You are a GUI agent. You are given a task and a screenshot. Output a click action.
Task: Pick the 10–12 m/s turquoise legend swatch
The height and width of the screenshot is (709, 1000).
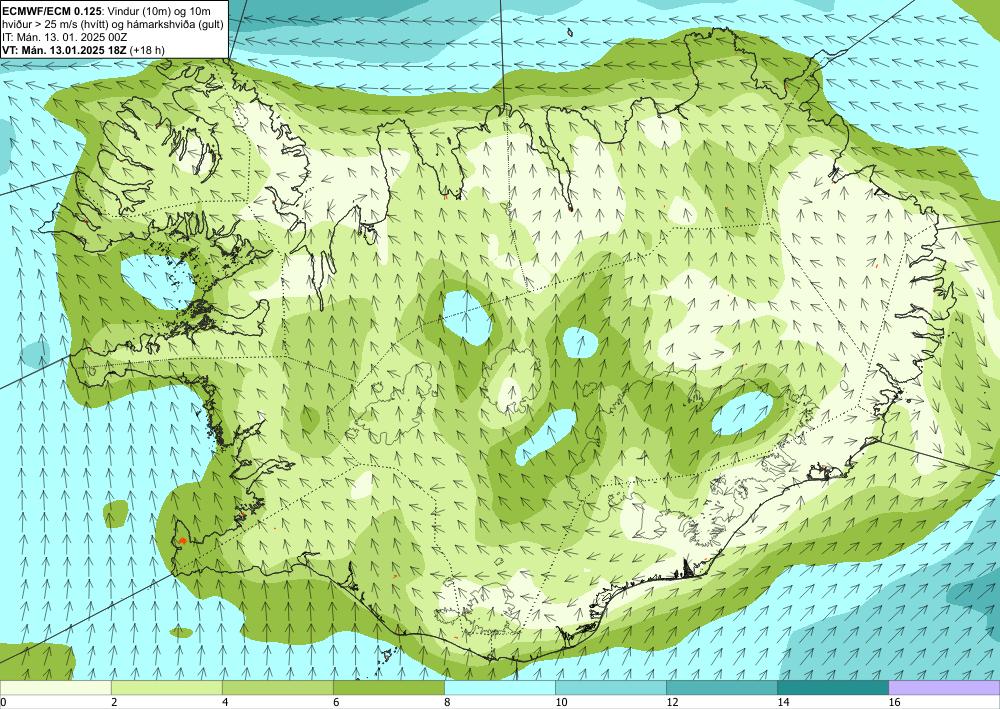(610, 687)
